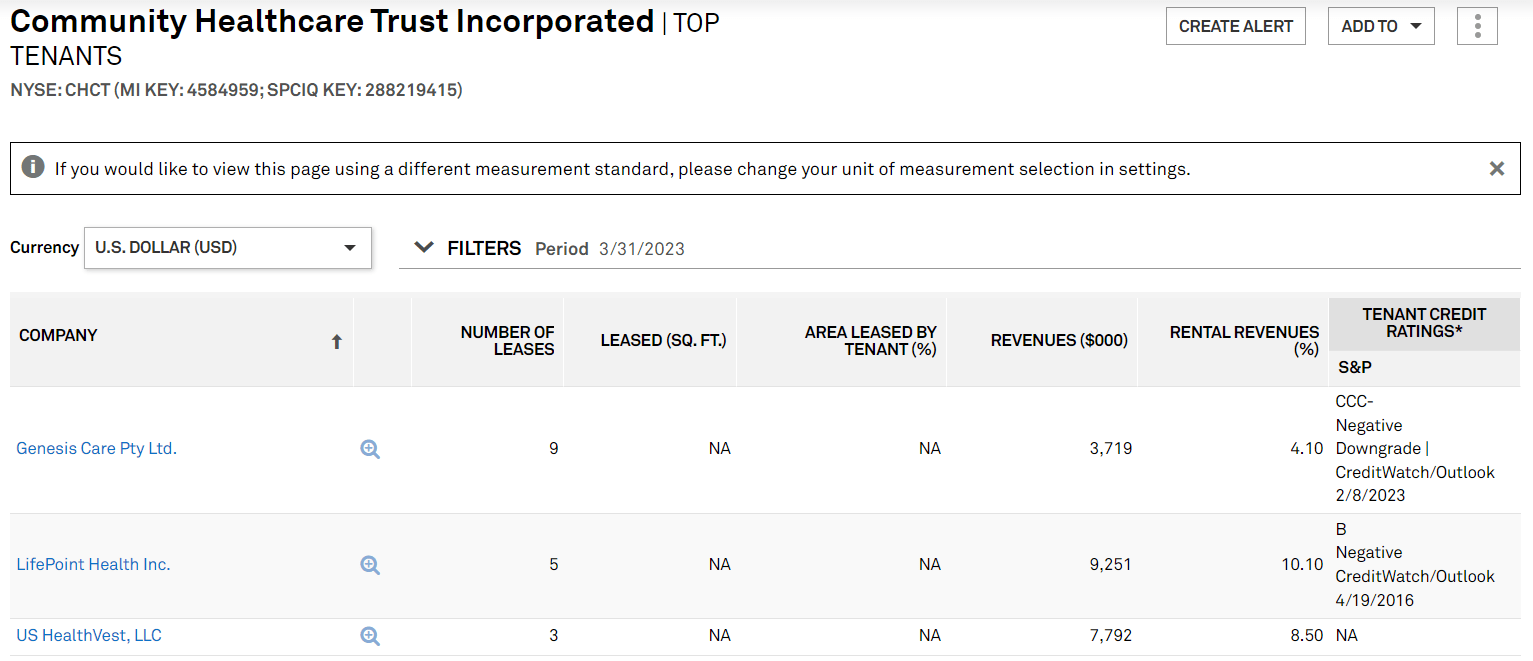
Task: Click magnifier icon for US HealthVest row
Action: (370, 636)
